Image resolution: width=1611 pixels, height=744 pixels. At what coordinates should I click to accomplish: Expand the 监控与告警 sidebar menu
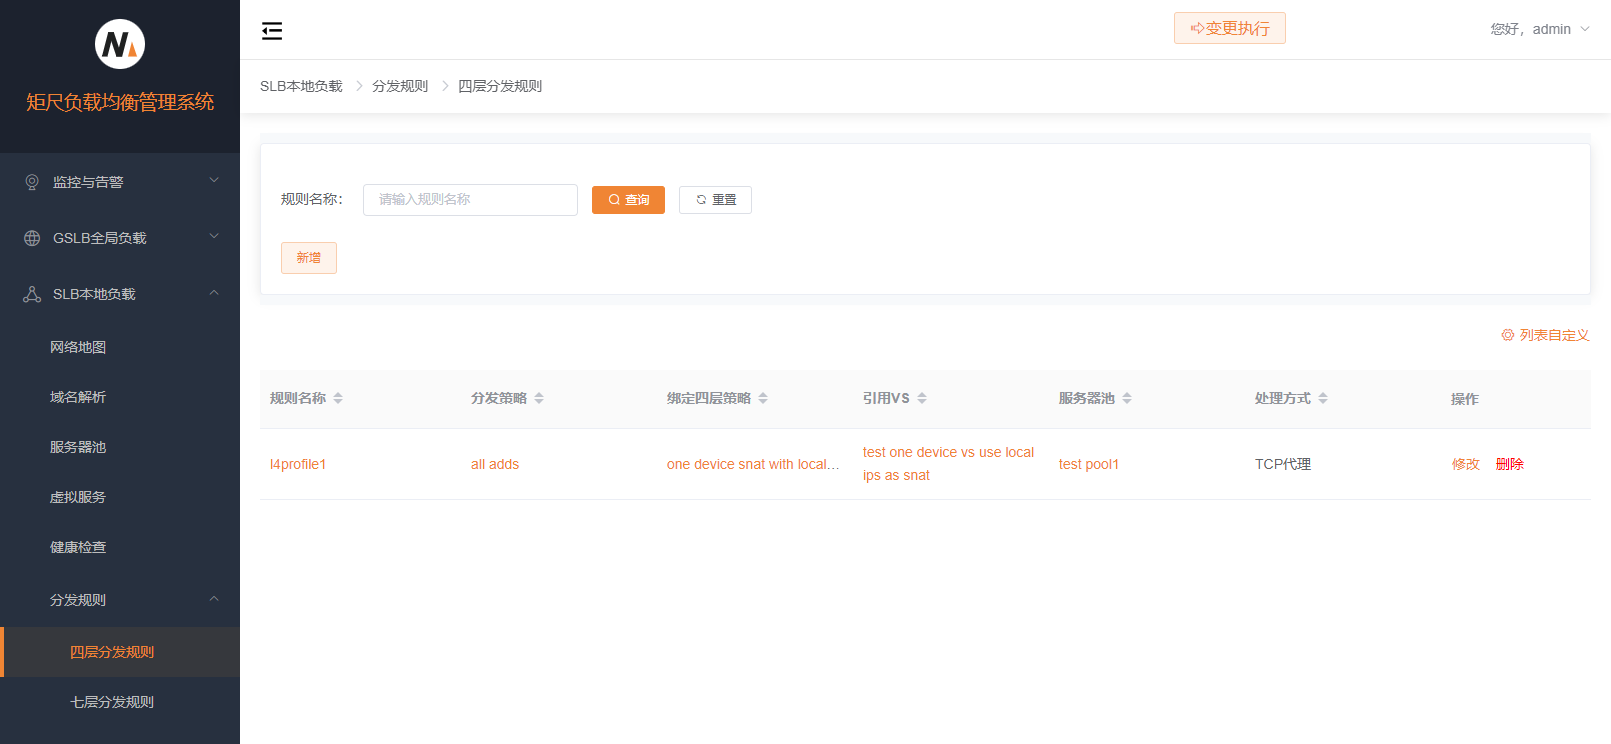click(x=120, y=182)
